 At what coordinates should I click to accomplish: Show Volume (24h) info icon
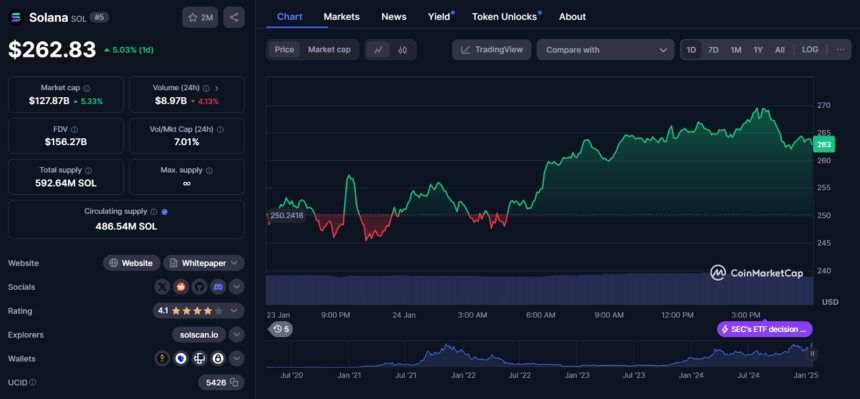click(206, 88)
